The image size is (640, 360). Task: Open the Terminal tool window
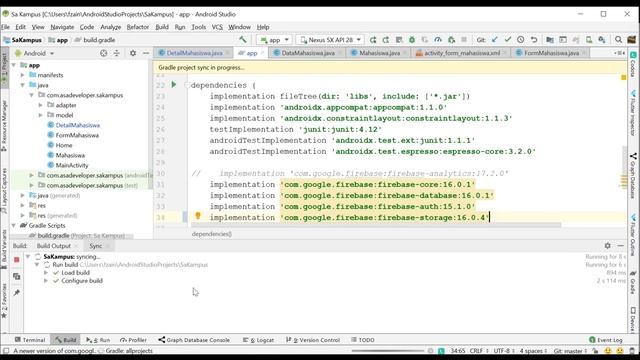(30, 340)
